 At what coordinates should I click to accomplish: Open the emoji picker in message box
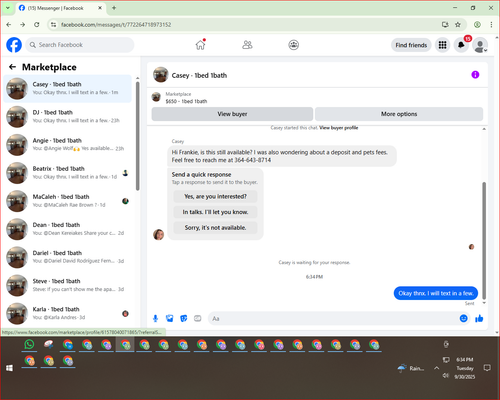coord(463,318)
